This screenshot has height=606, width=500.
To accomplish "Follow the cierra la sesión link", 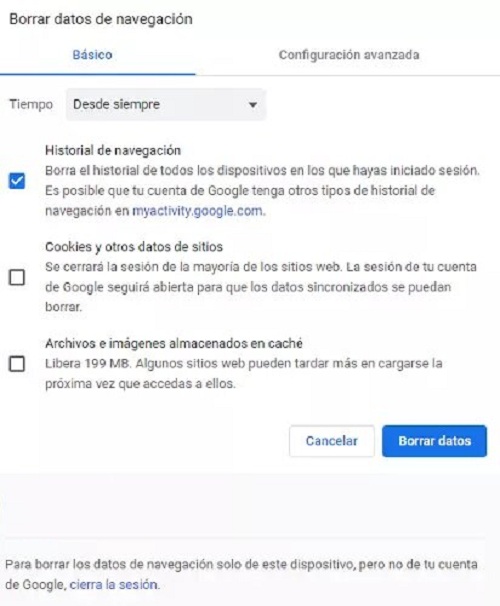I will pyautogui.click(x=114, y=584).
